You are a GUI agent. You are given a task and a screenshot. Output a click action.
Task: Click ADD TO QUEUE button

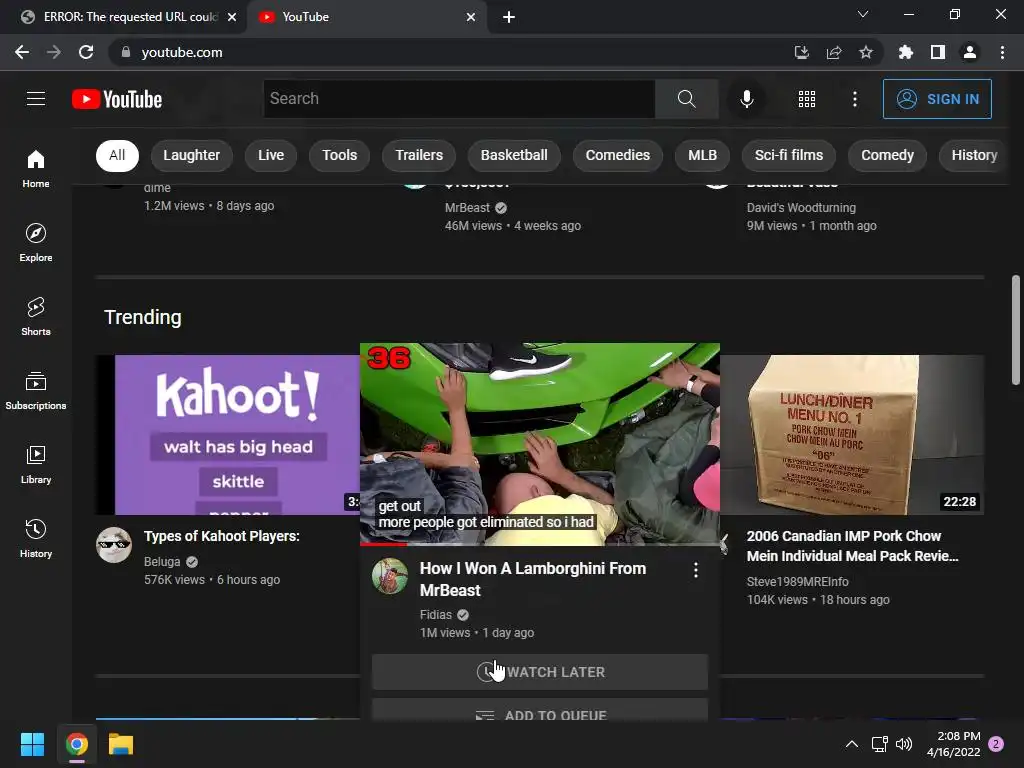(539, 711)
